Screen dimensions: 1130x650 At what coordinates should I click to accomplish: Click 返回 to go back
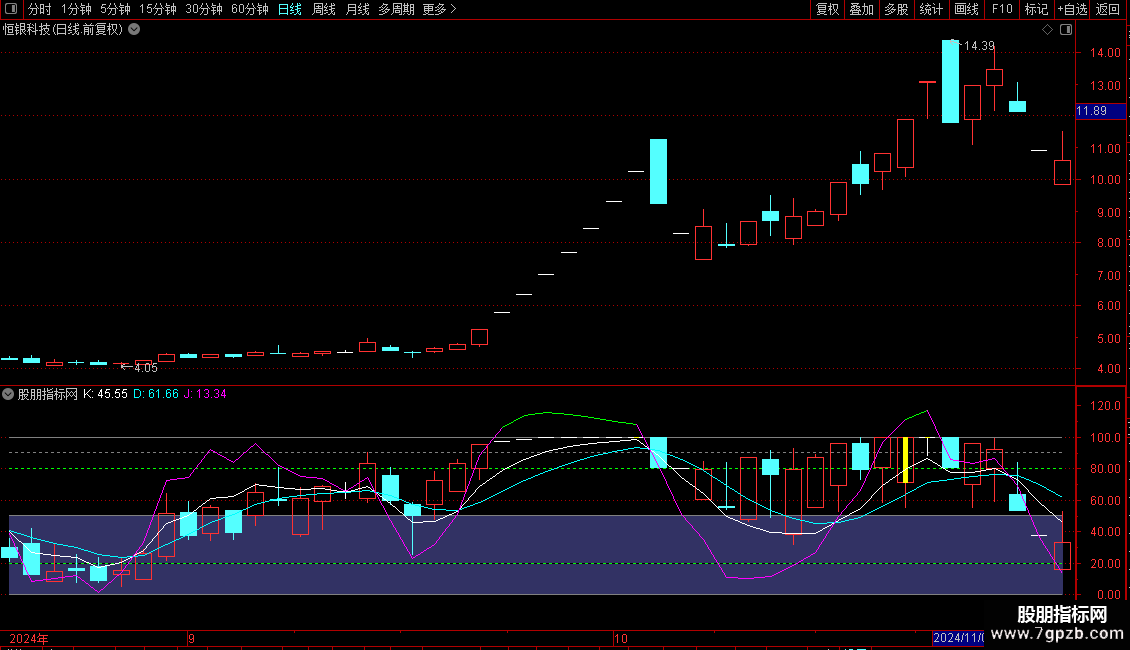pos(1108,9)
